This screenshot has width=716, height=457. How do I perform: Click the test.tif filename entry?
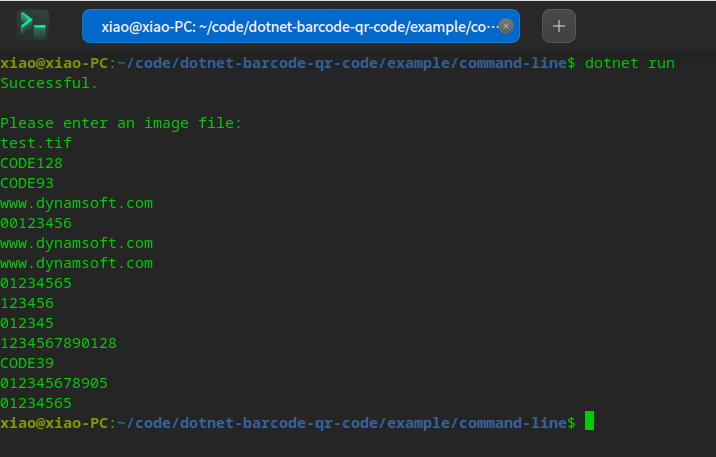pos(36,143)
